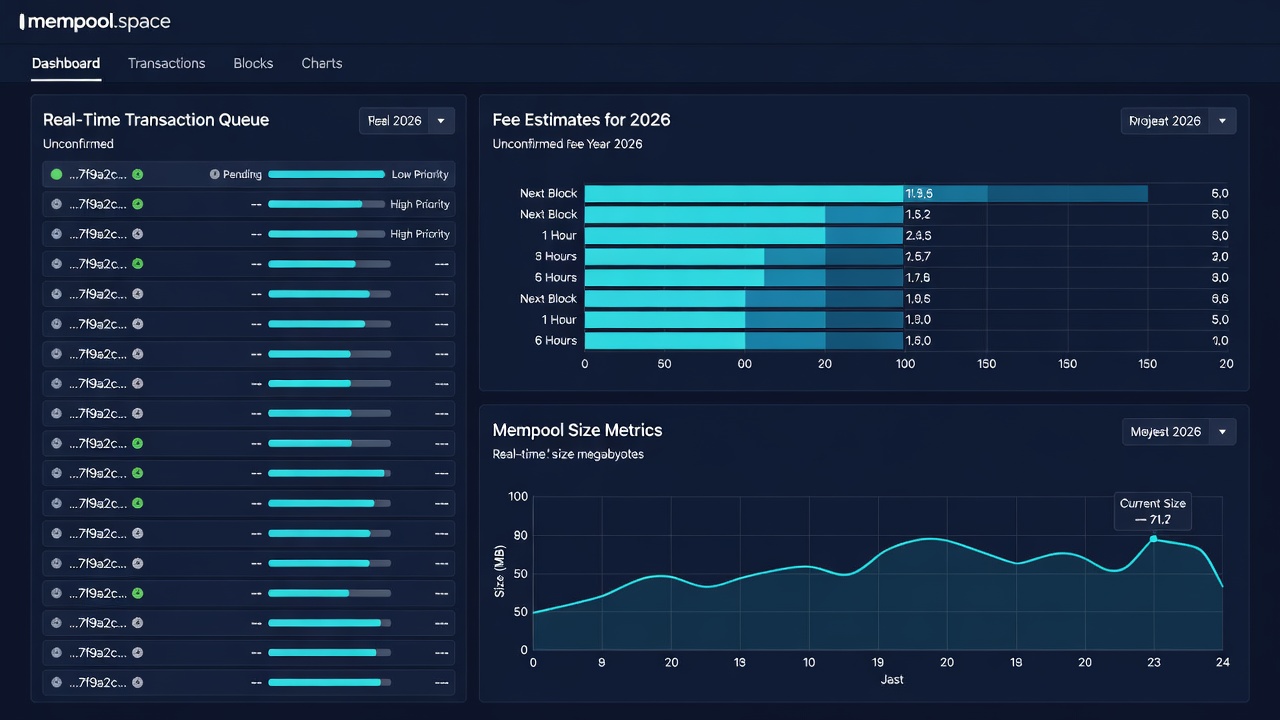
Task: Click the teal data point under Current Size
Action: pos(1153,538)
